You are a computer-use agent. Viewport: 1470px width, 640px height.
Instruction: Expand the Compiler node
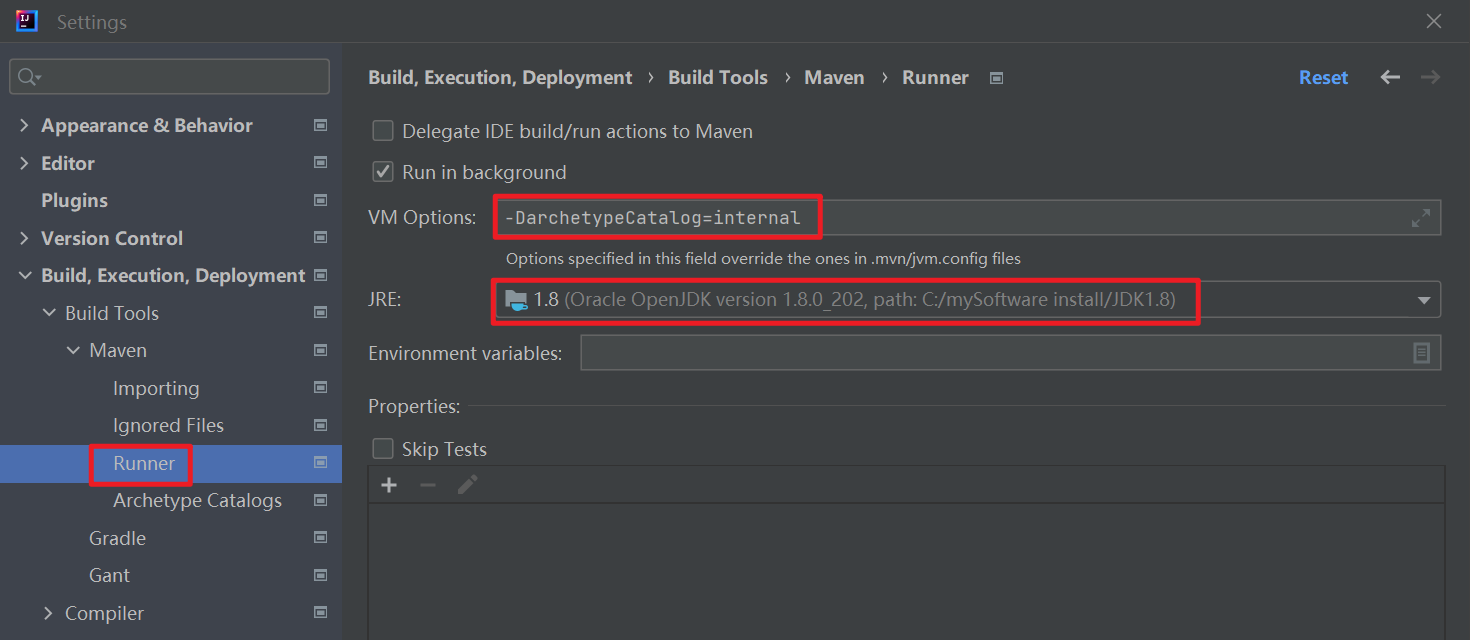(48, 613)
